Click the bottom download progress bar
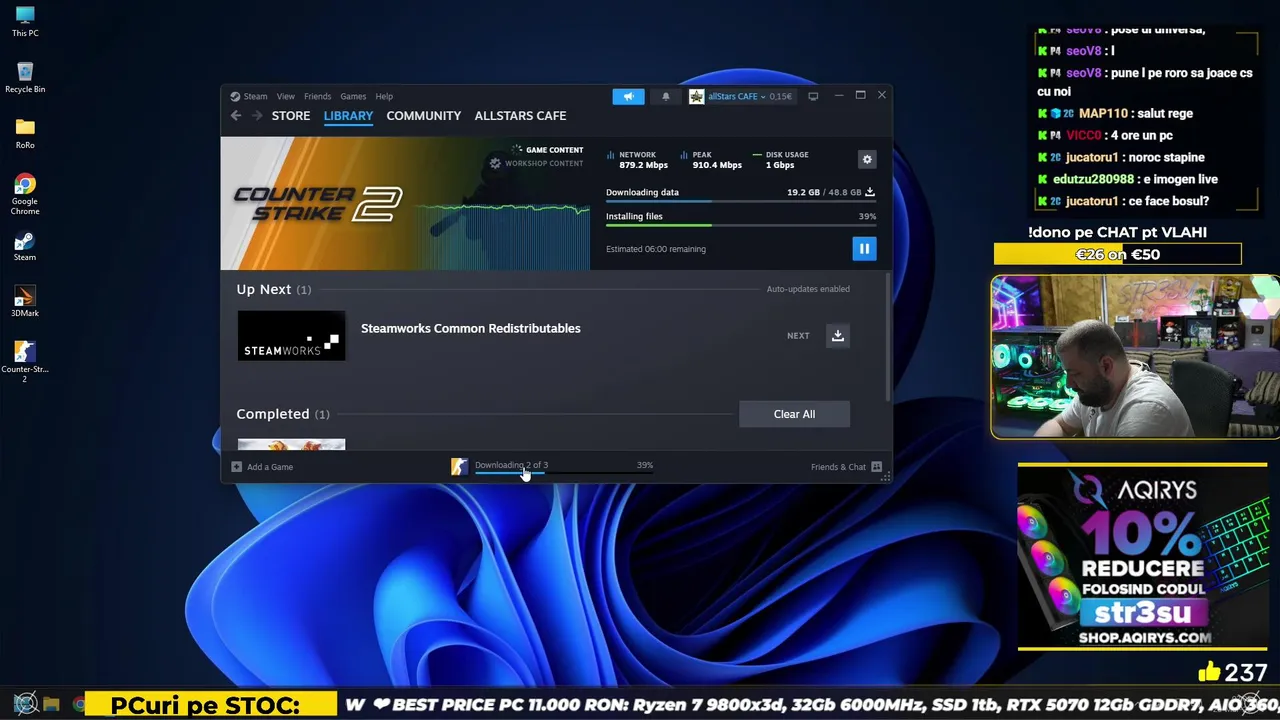 pos(563,473)
